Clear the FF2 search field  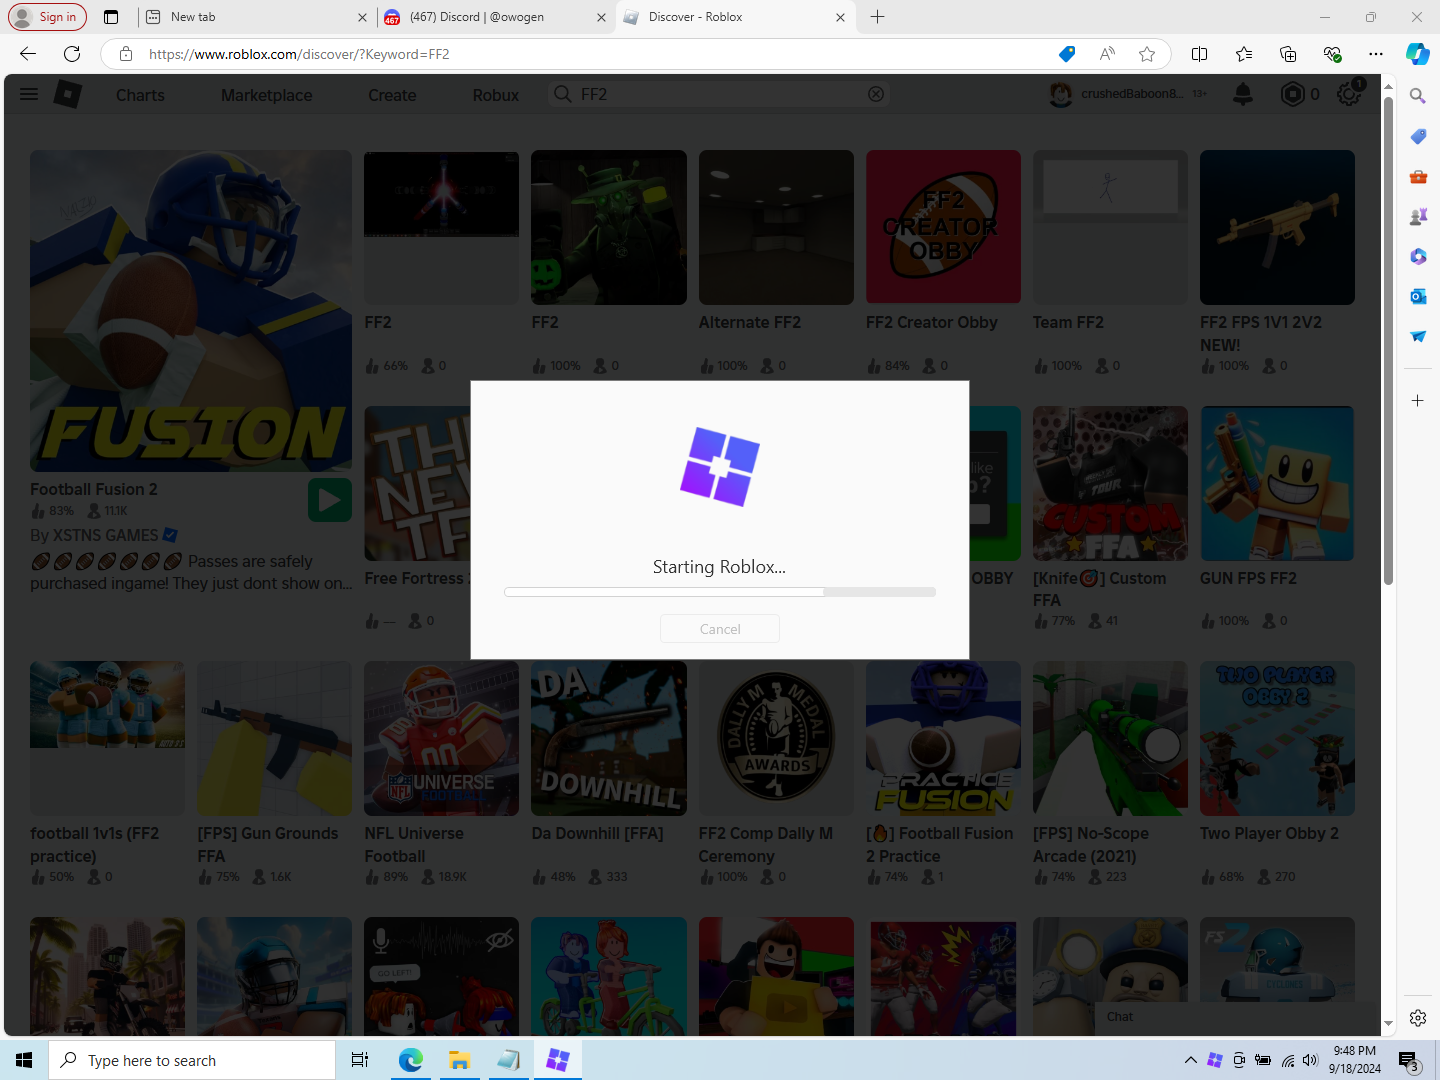click(876, 94)
